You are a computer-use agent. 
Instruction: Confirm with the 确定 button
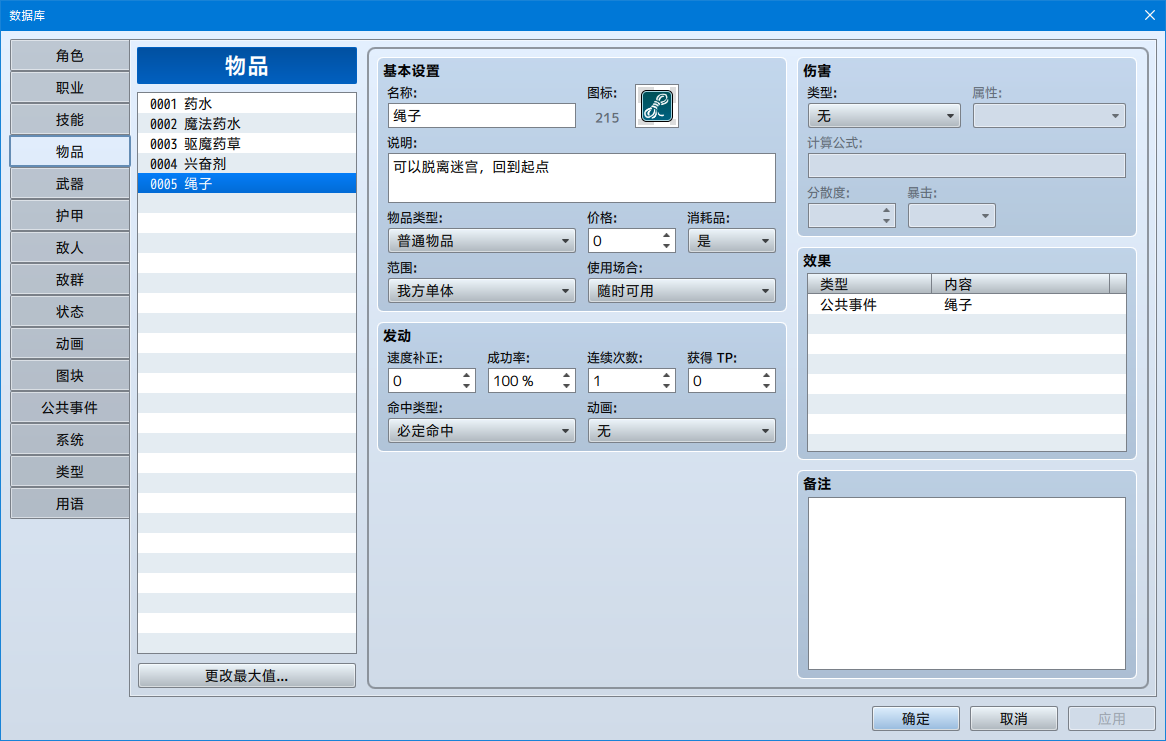tap(915, 719)
